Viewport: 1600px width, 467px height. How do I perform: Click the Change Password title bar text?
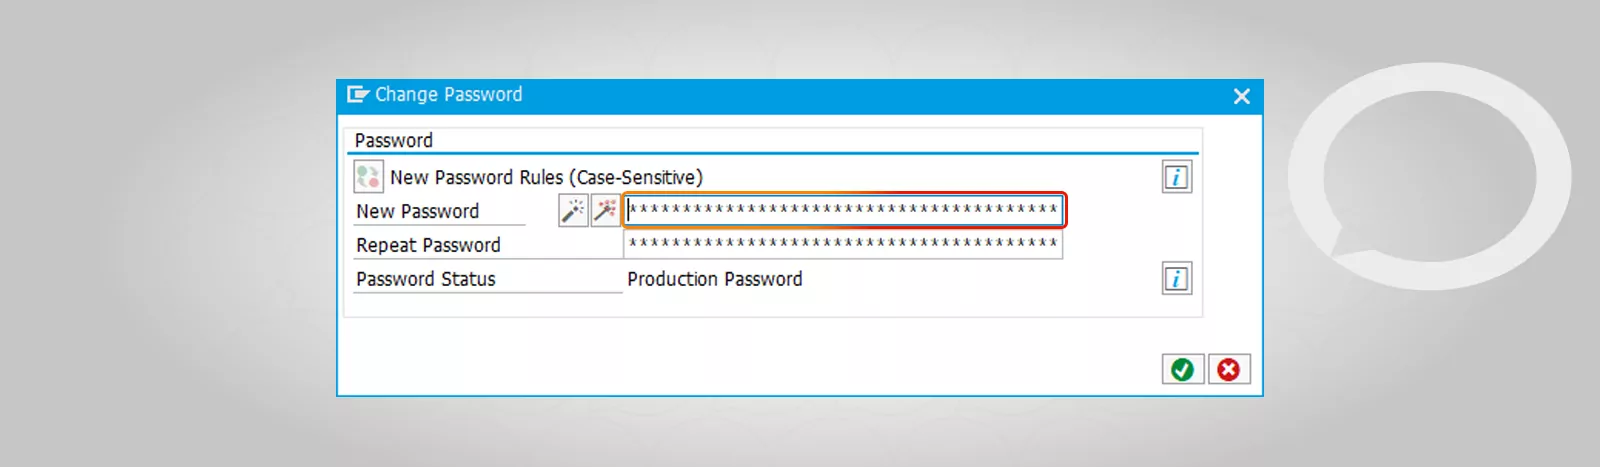[448, 94]
